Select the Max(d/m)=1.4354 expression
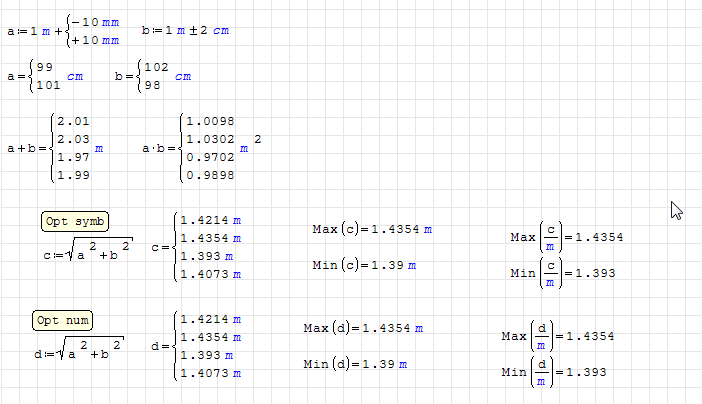702x404 pixels. click(557, 336)
